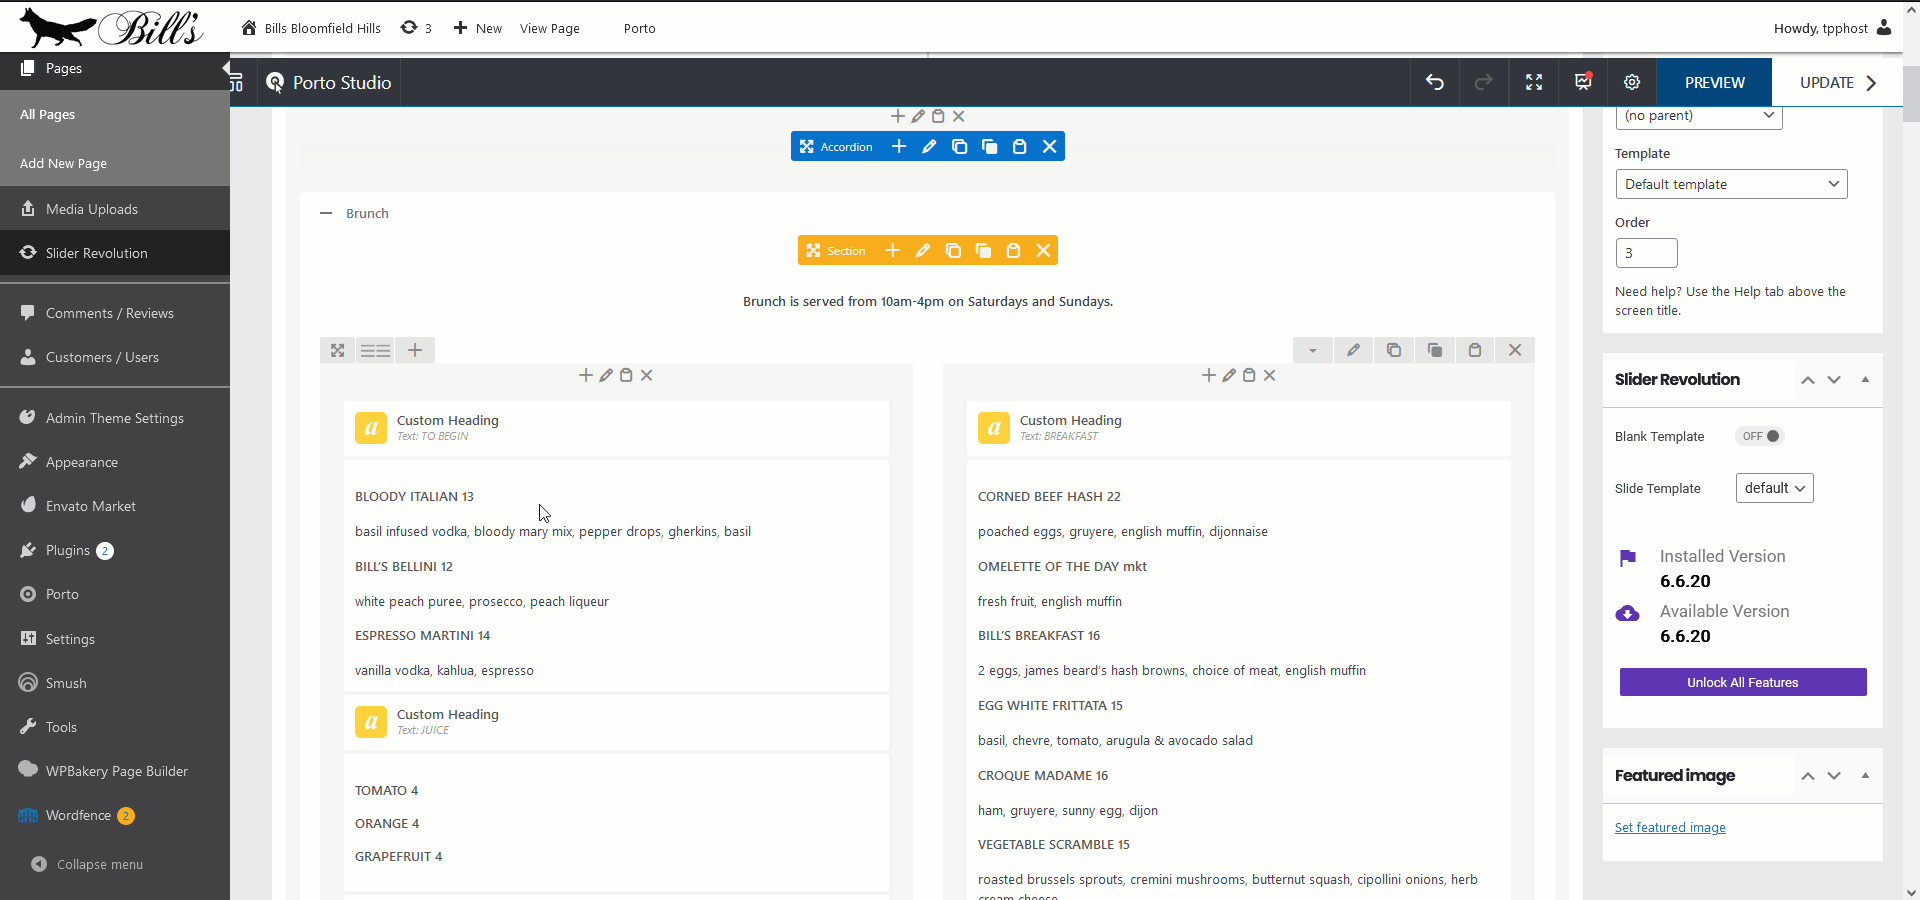
Task: Open Porto Studio settings gear
Action: pos(1631,82)
